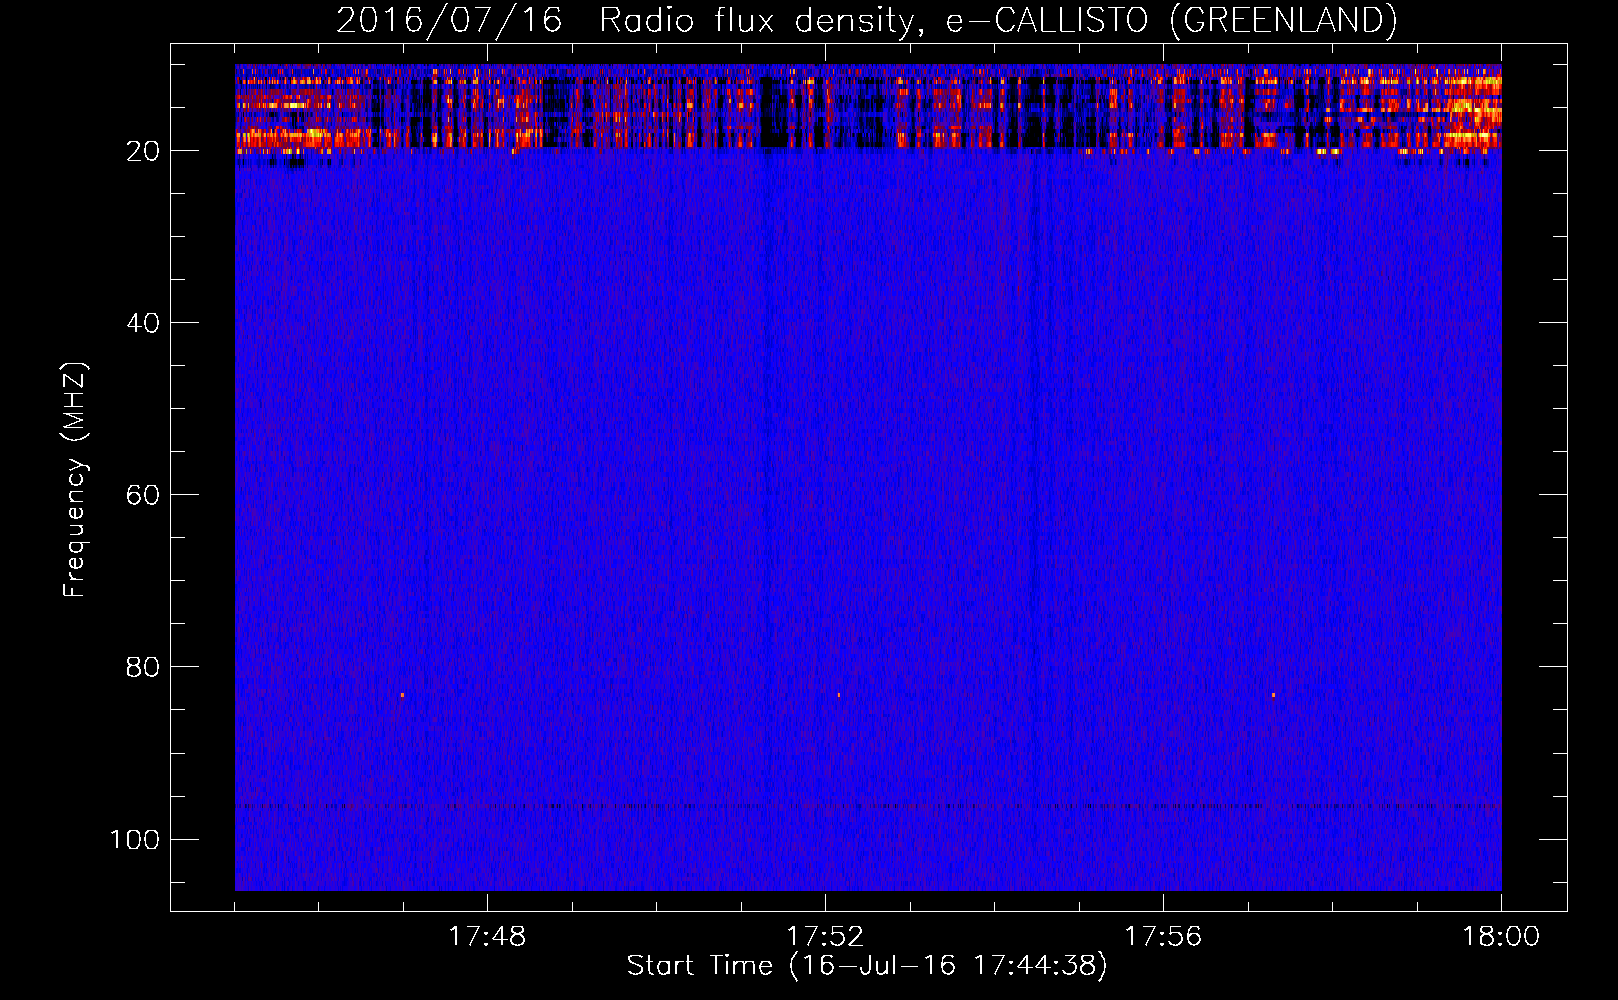Click the 'Start Time (16-Jul-16 17:44:38)' label
This screenshot has width=1618, height=1000.
click(867, 966)
